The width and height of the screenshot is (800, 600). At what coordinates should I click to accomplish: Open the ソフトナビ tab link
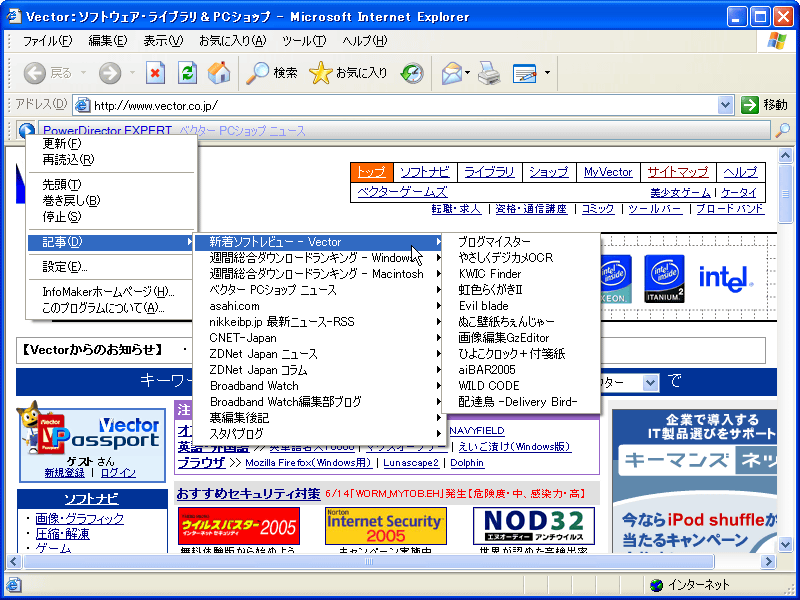click(x=424, y=172)
